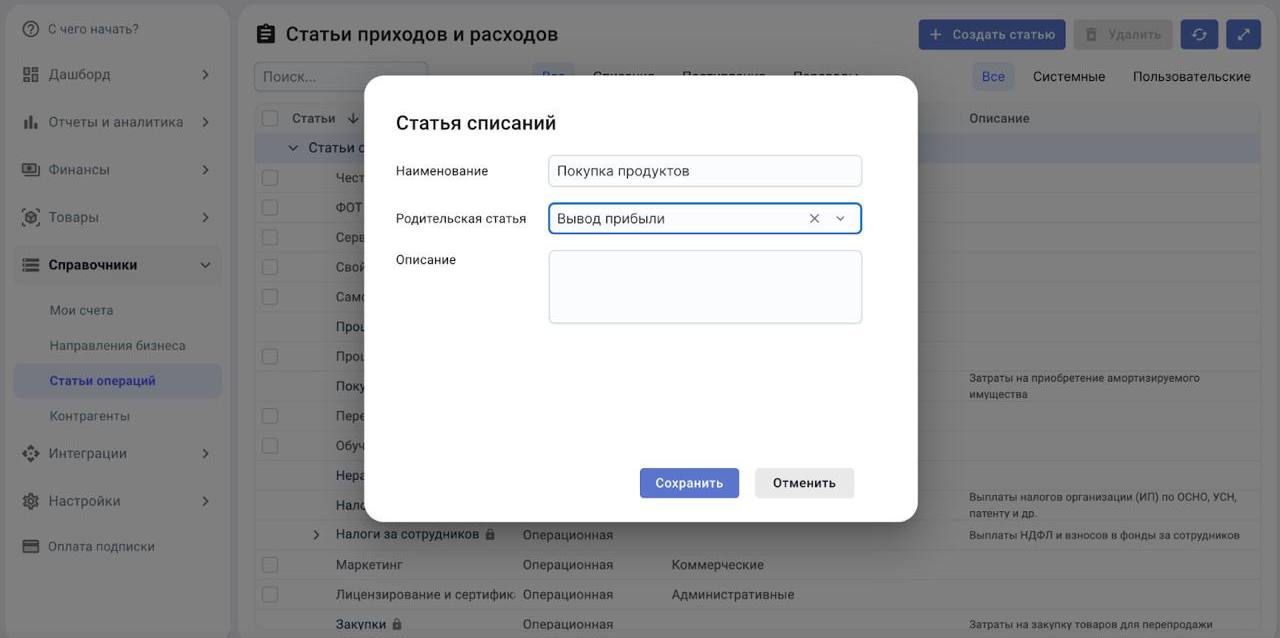The width and height of the screenshot is (1280, 638).
Task: Expand the Налоги за сотрудников tree row
Action: (x=316, y=535)
